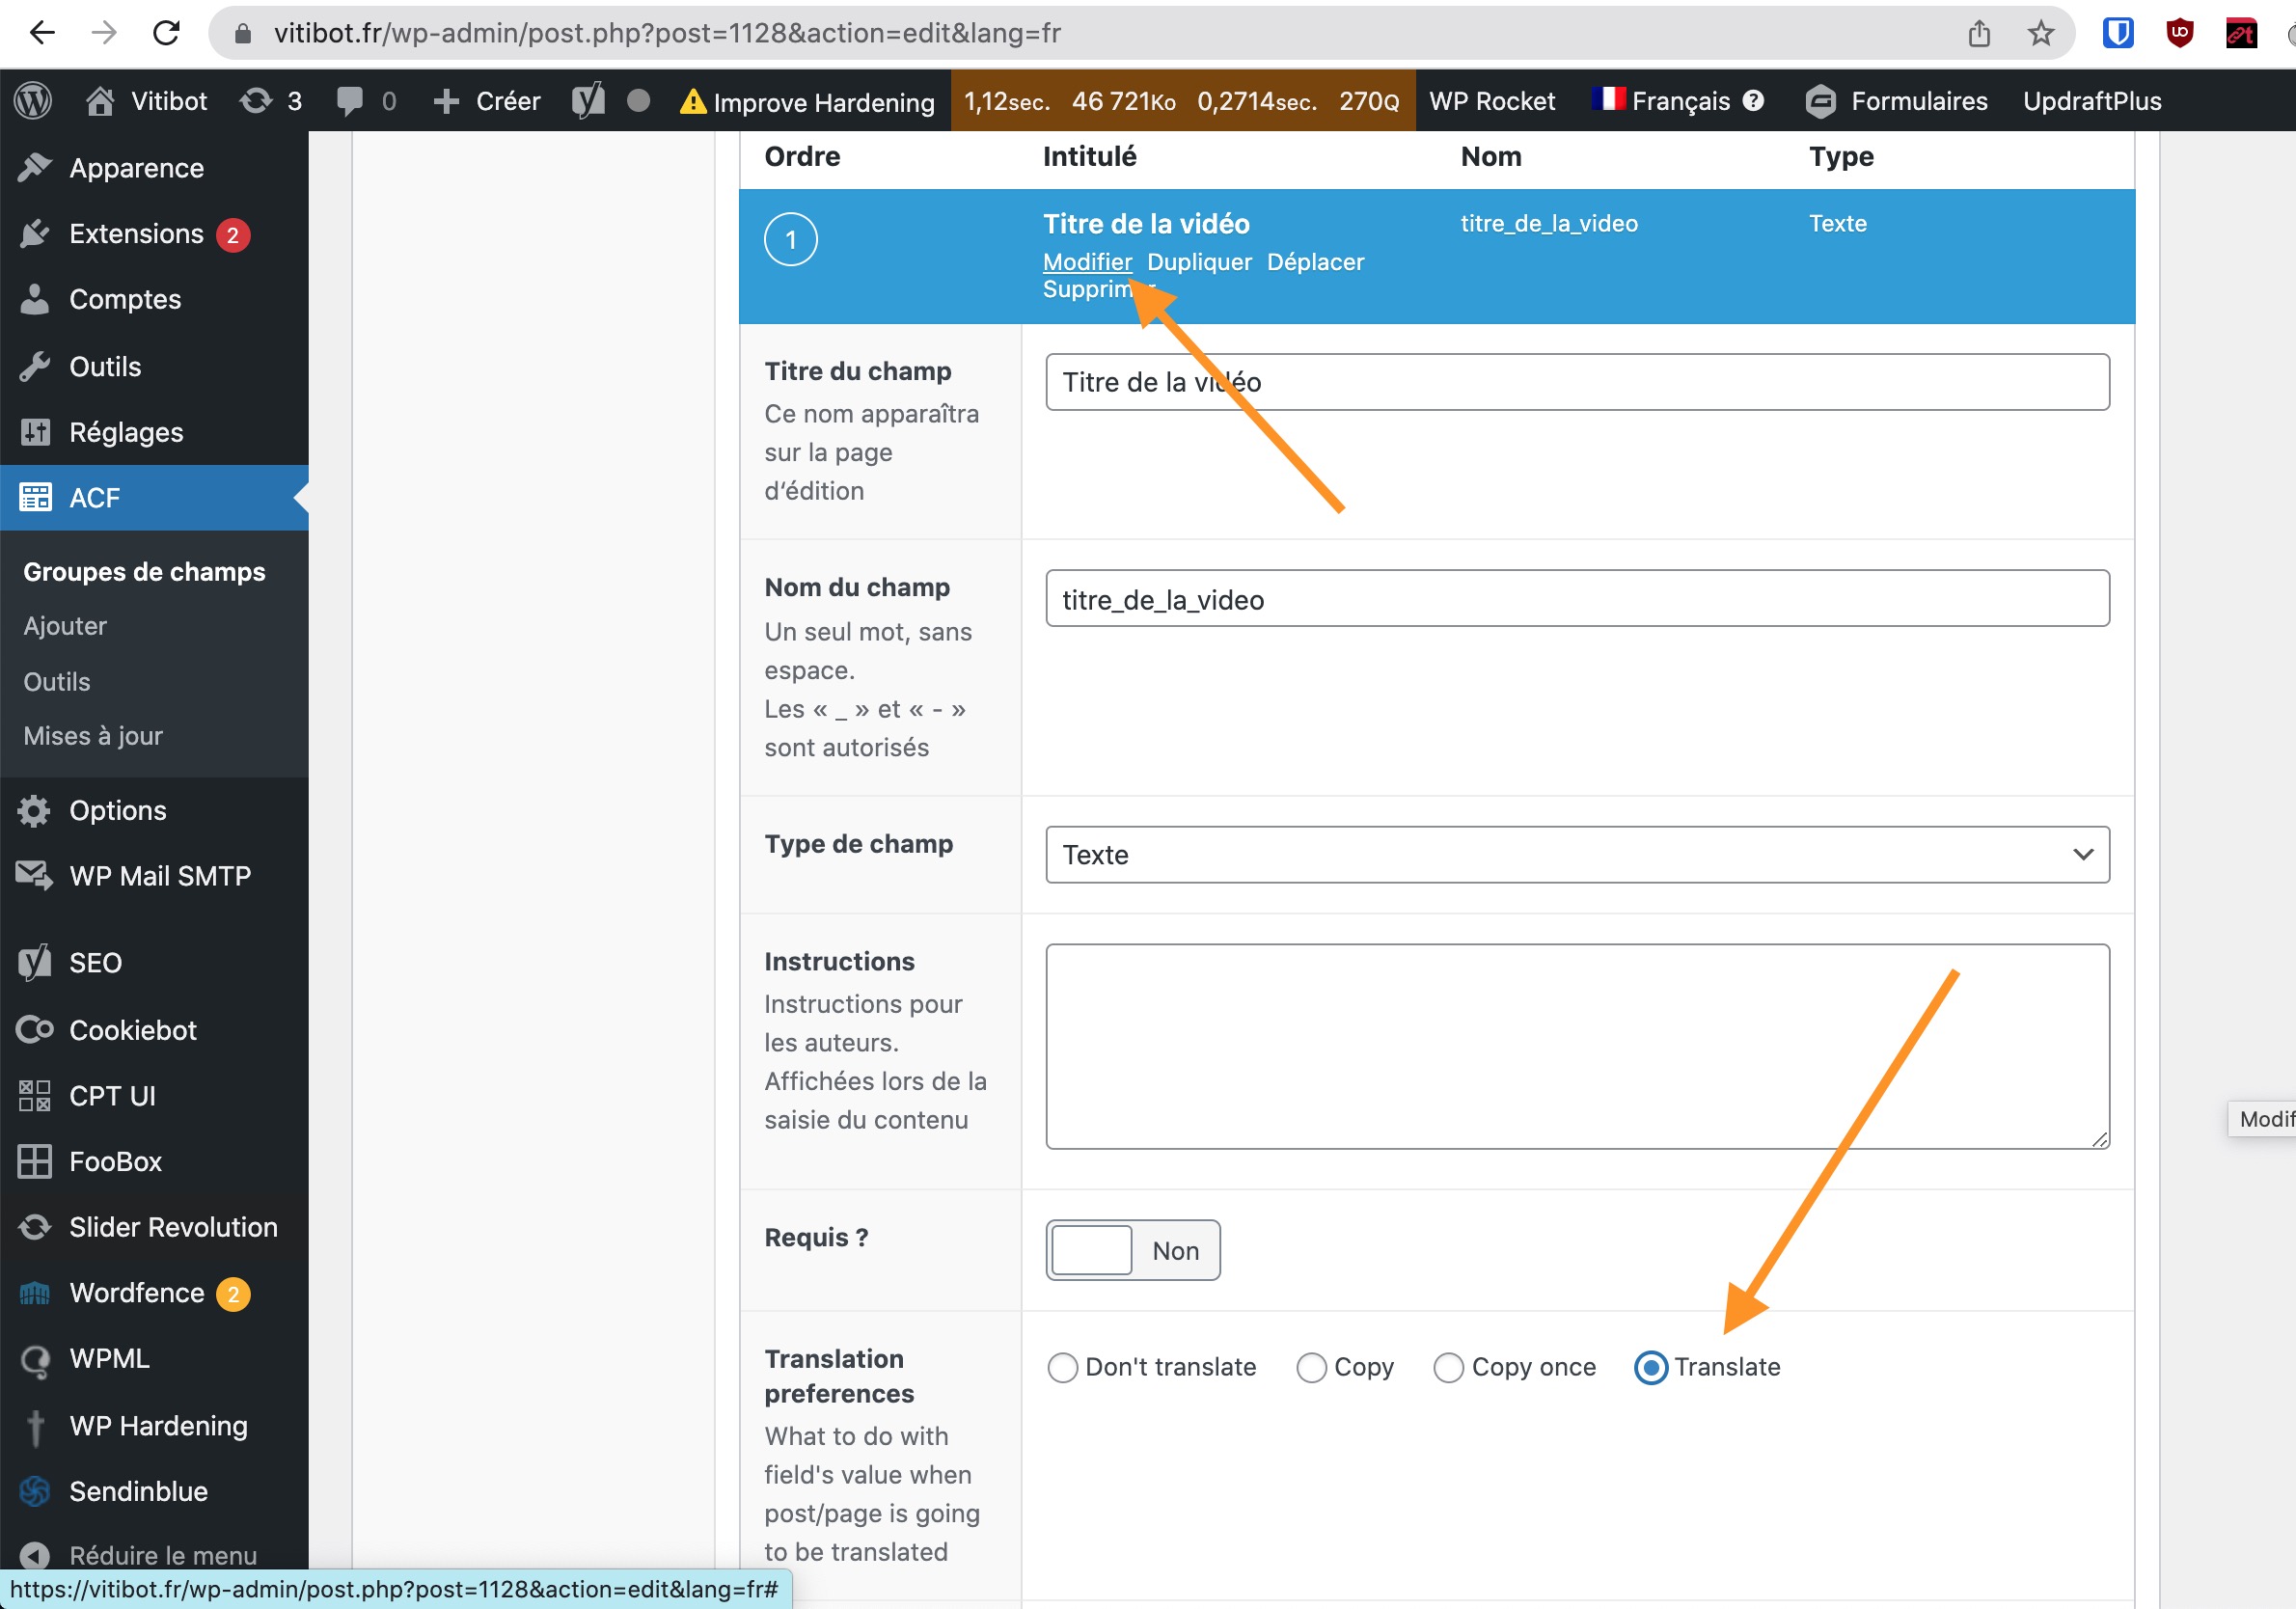Open the WP Hardening sidebar menu
This screenshot has width=2296, height=1609.
pos(154,1425)
